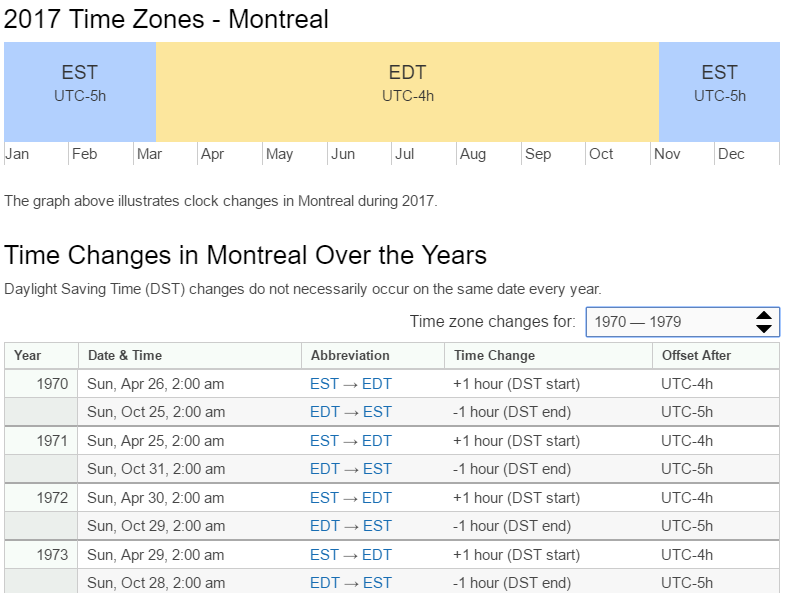788x593 pixels.
Task: Click the EST link in the Oct 28 row
Action: (377, 583)
